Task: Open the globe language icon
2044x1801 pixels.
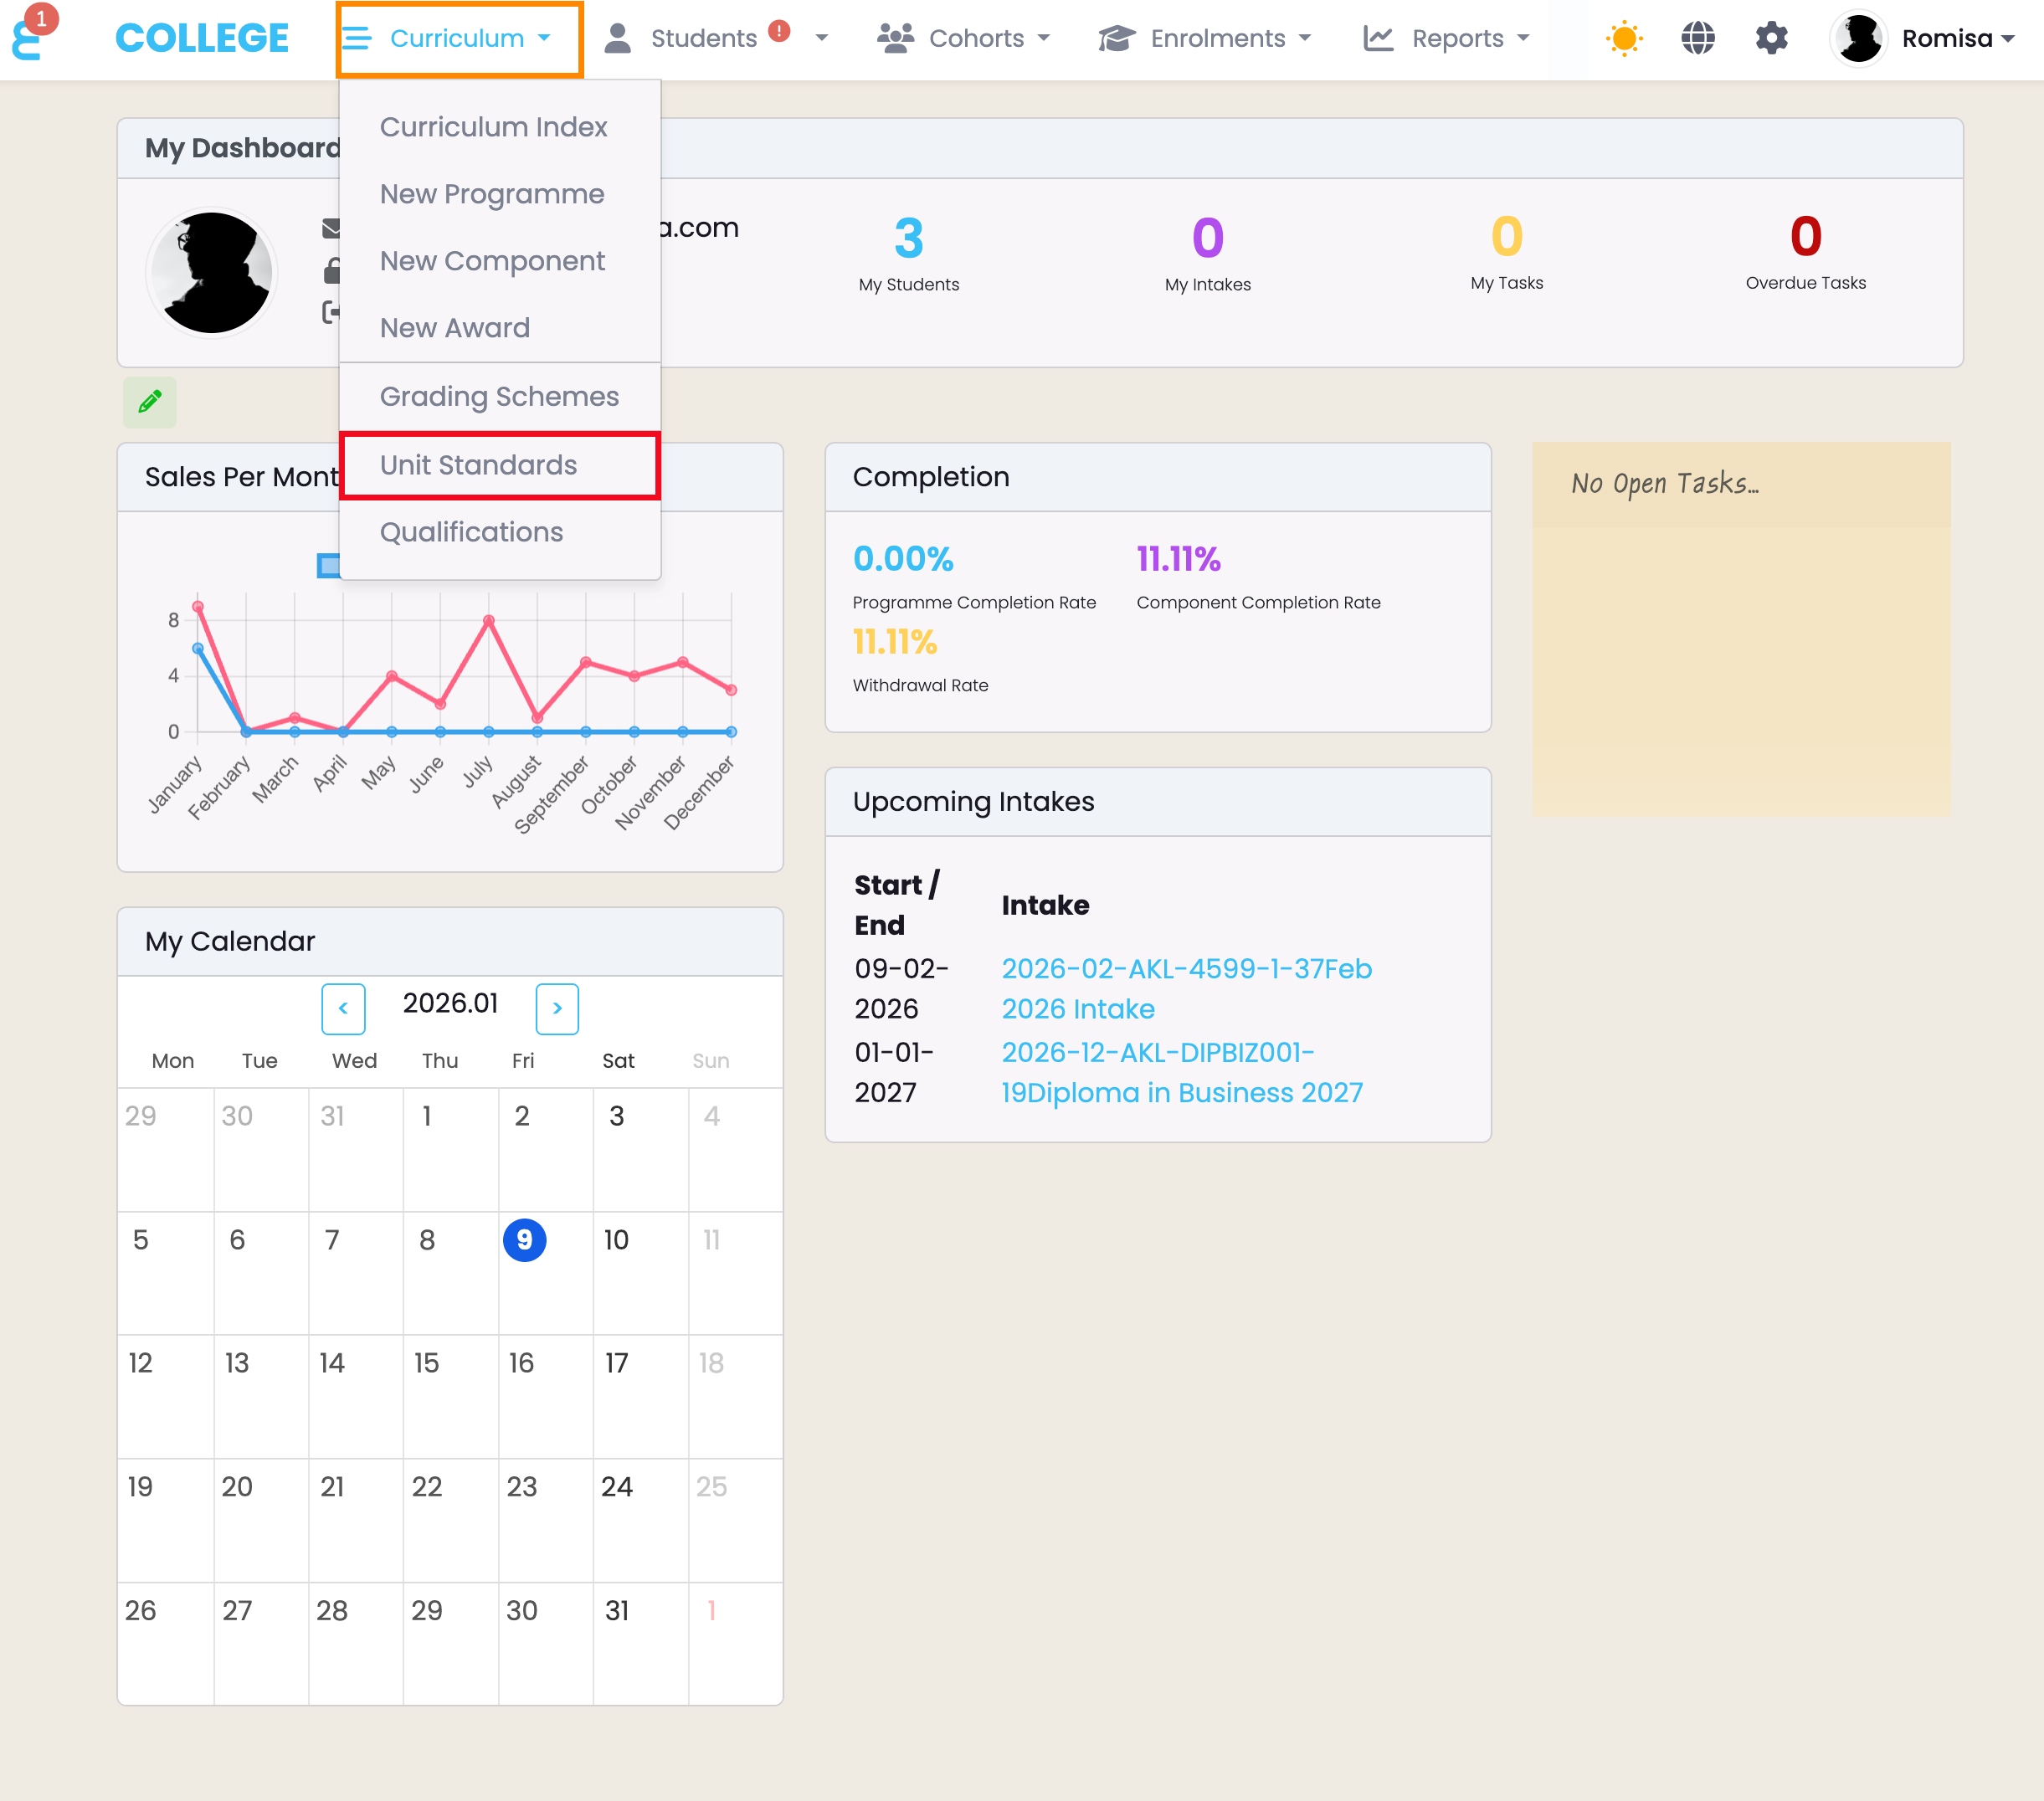Action: click(x=1697, y=38)
